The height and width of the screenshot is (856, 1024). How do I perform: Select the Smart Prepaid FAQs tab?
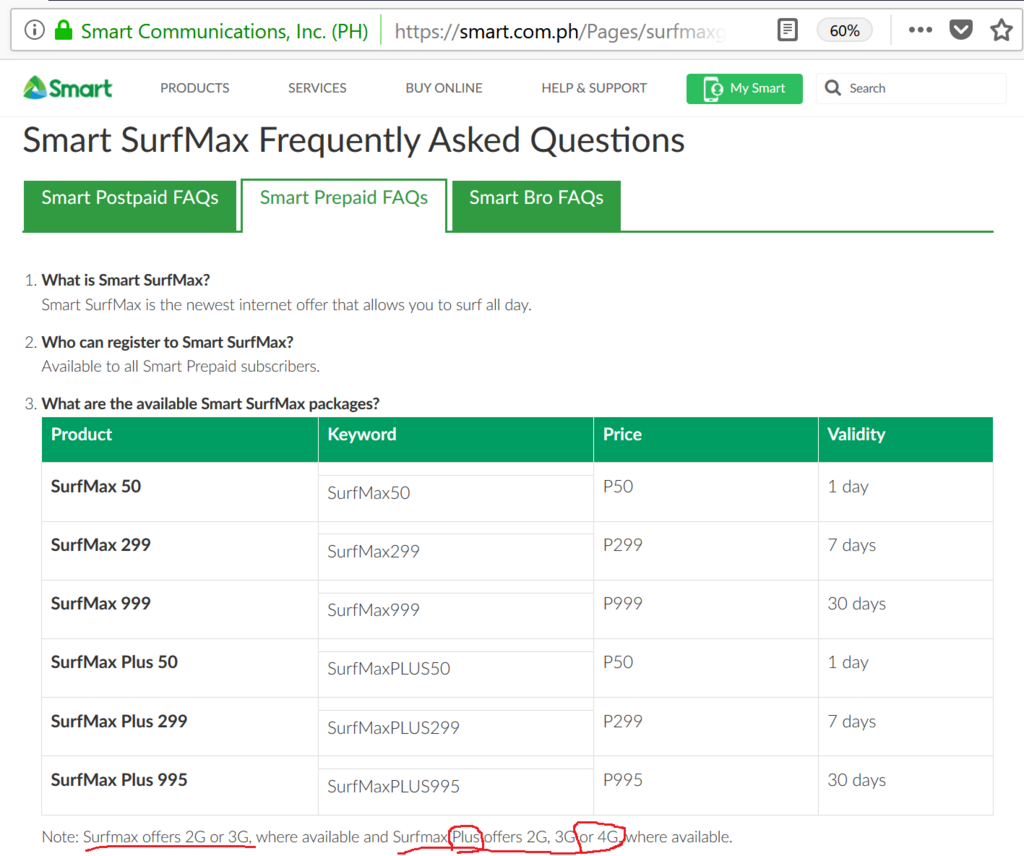(343, 197)
